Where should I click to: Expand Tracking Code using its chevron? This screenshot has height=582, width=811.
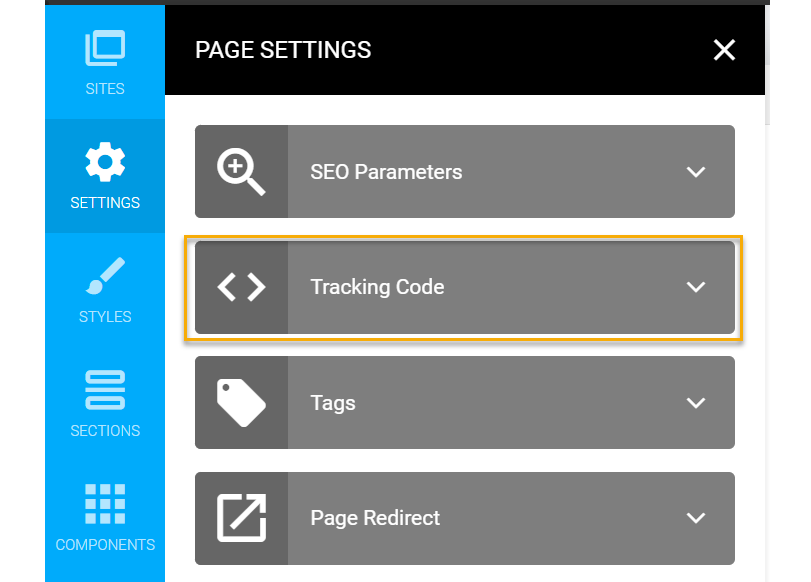click(x=696, y=287)
